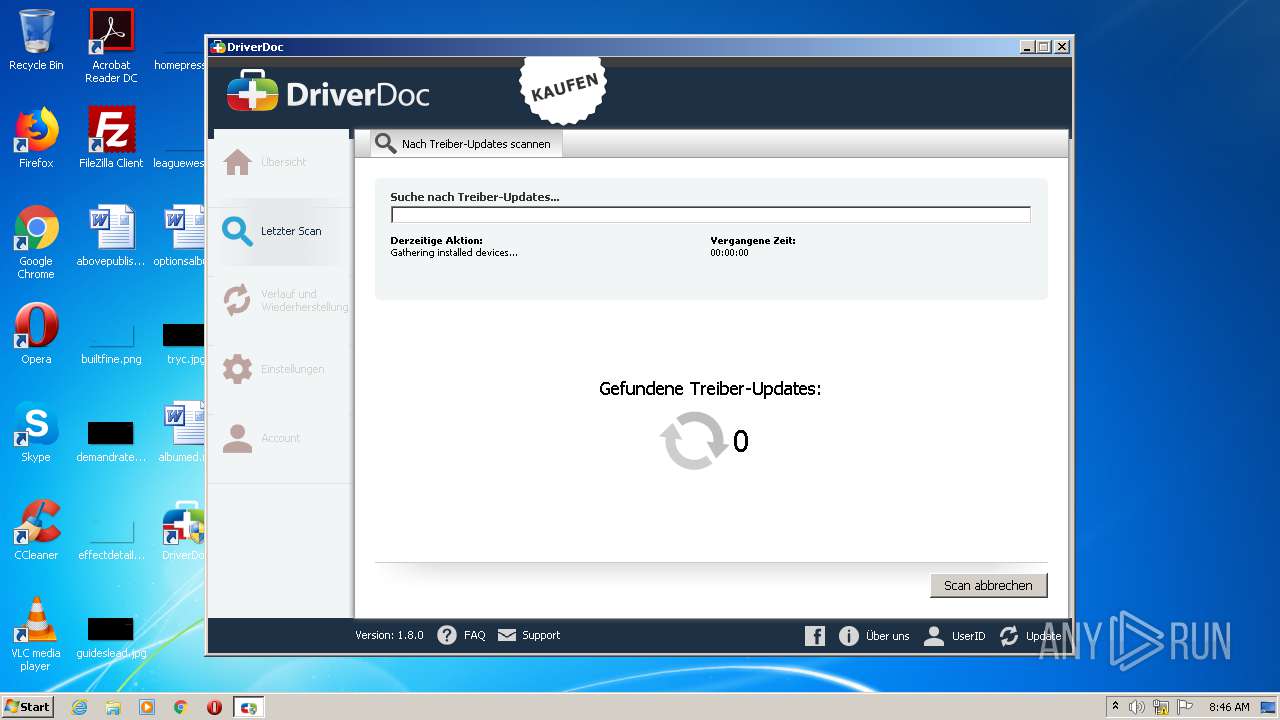Open Windows Explorer folder in taskbar

pos(113,707)
